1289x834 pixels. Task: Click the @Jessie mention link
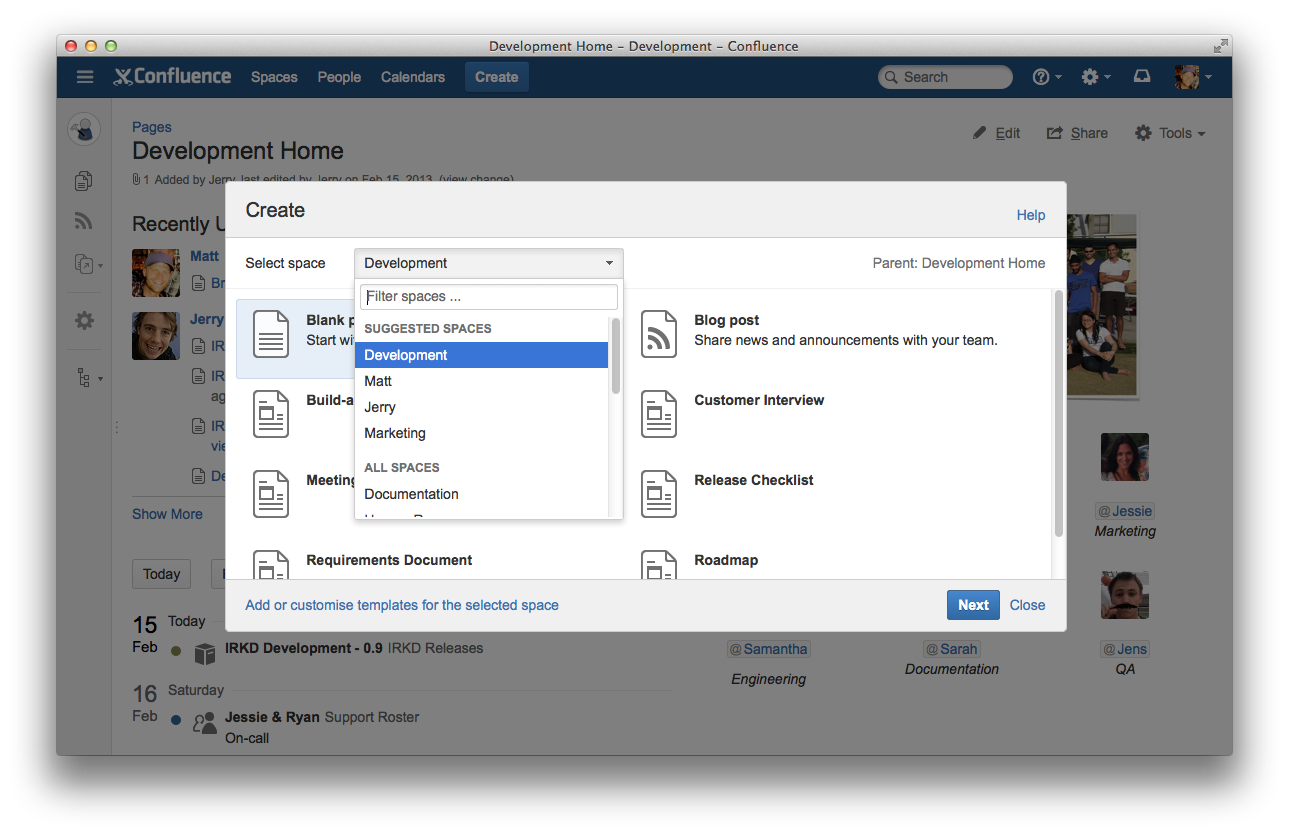(x=1125, y=511)
